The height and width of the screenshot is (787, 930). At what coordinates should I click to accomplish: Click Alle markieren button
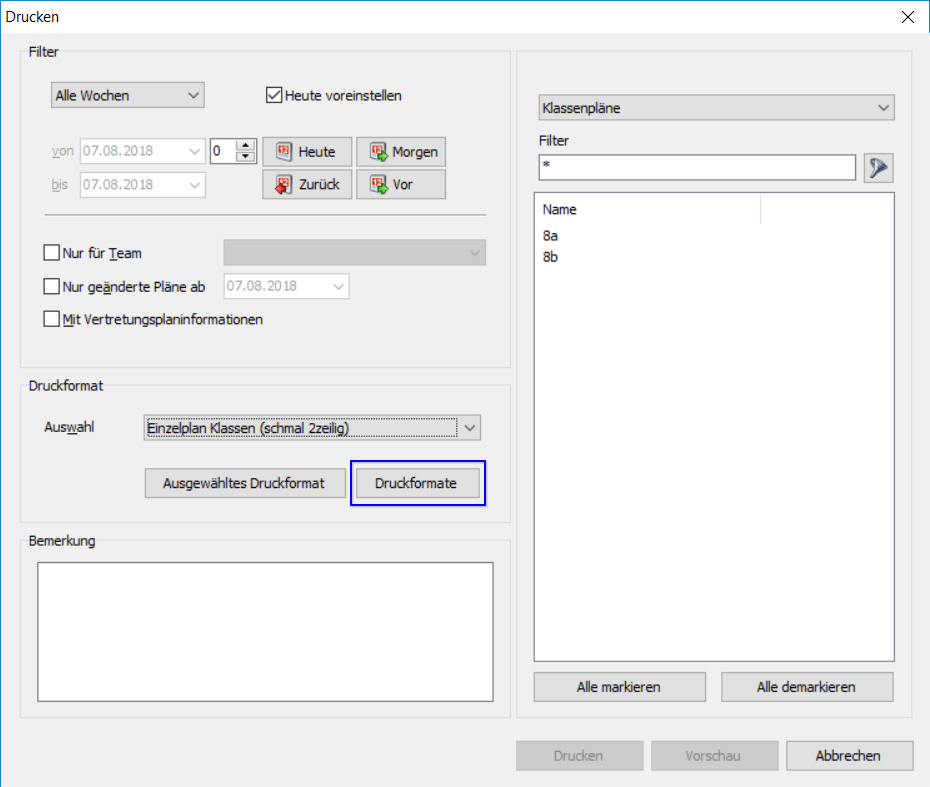[619, 687]
